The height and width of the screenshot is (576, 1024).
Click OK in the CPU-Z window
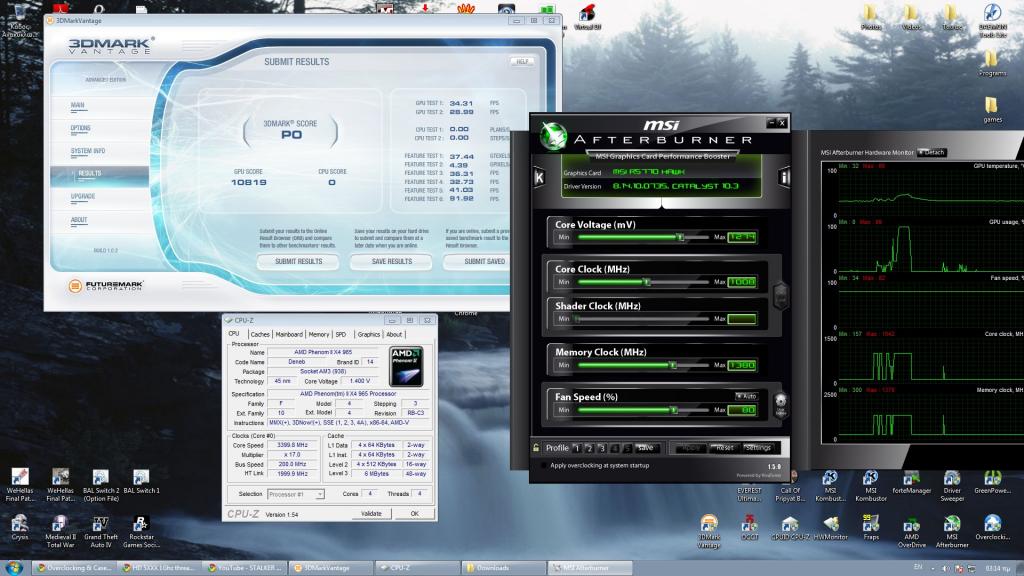pos(414,514)
